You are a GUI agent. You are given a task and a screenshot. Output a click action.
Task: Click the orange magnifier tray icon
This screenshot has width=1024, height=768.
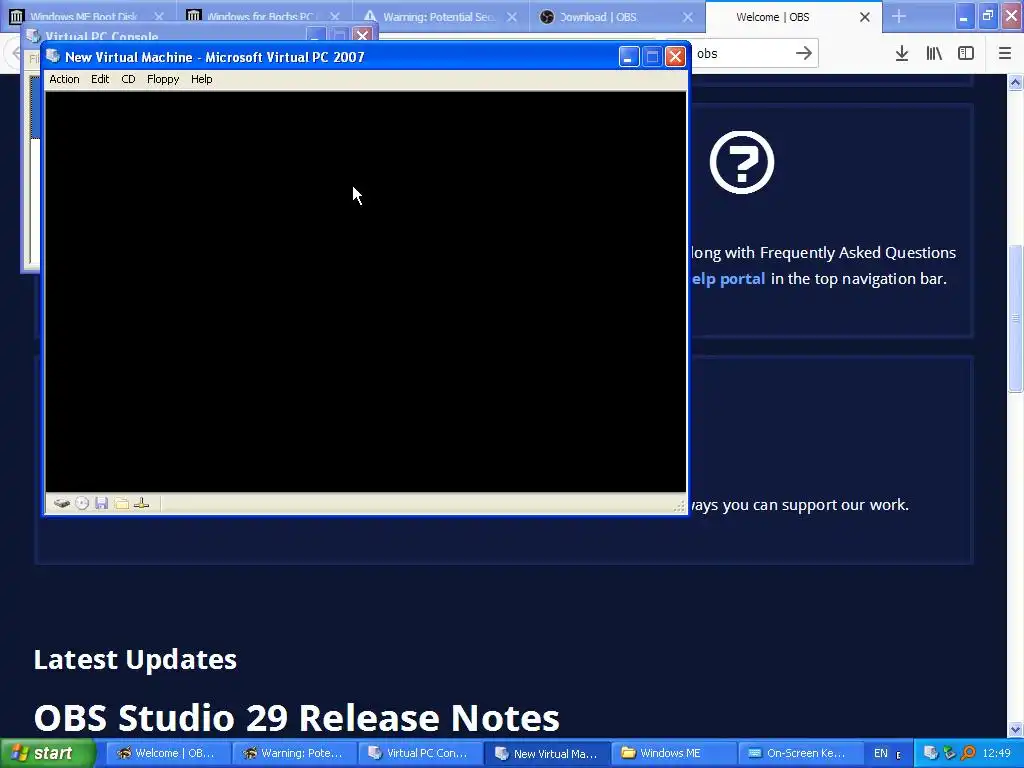pos(967,754)
